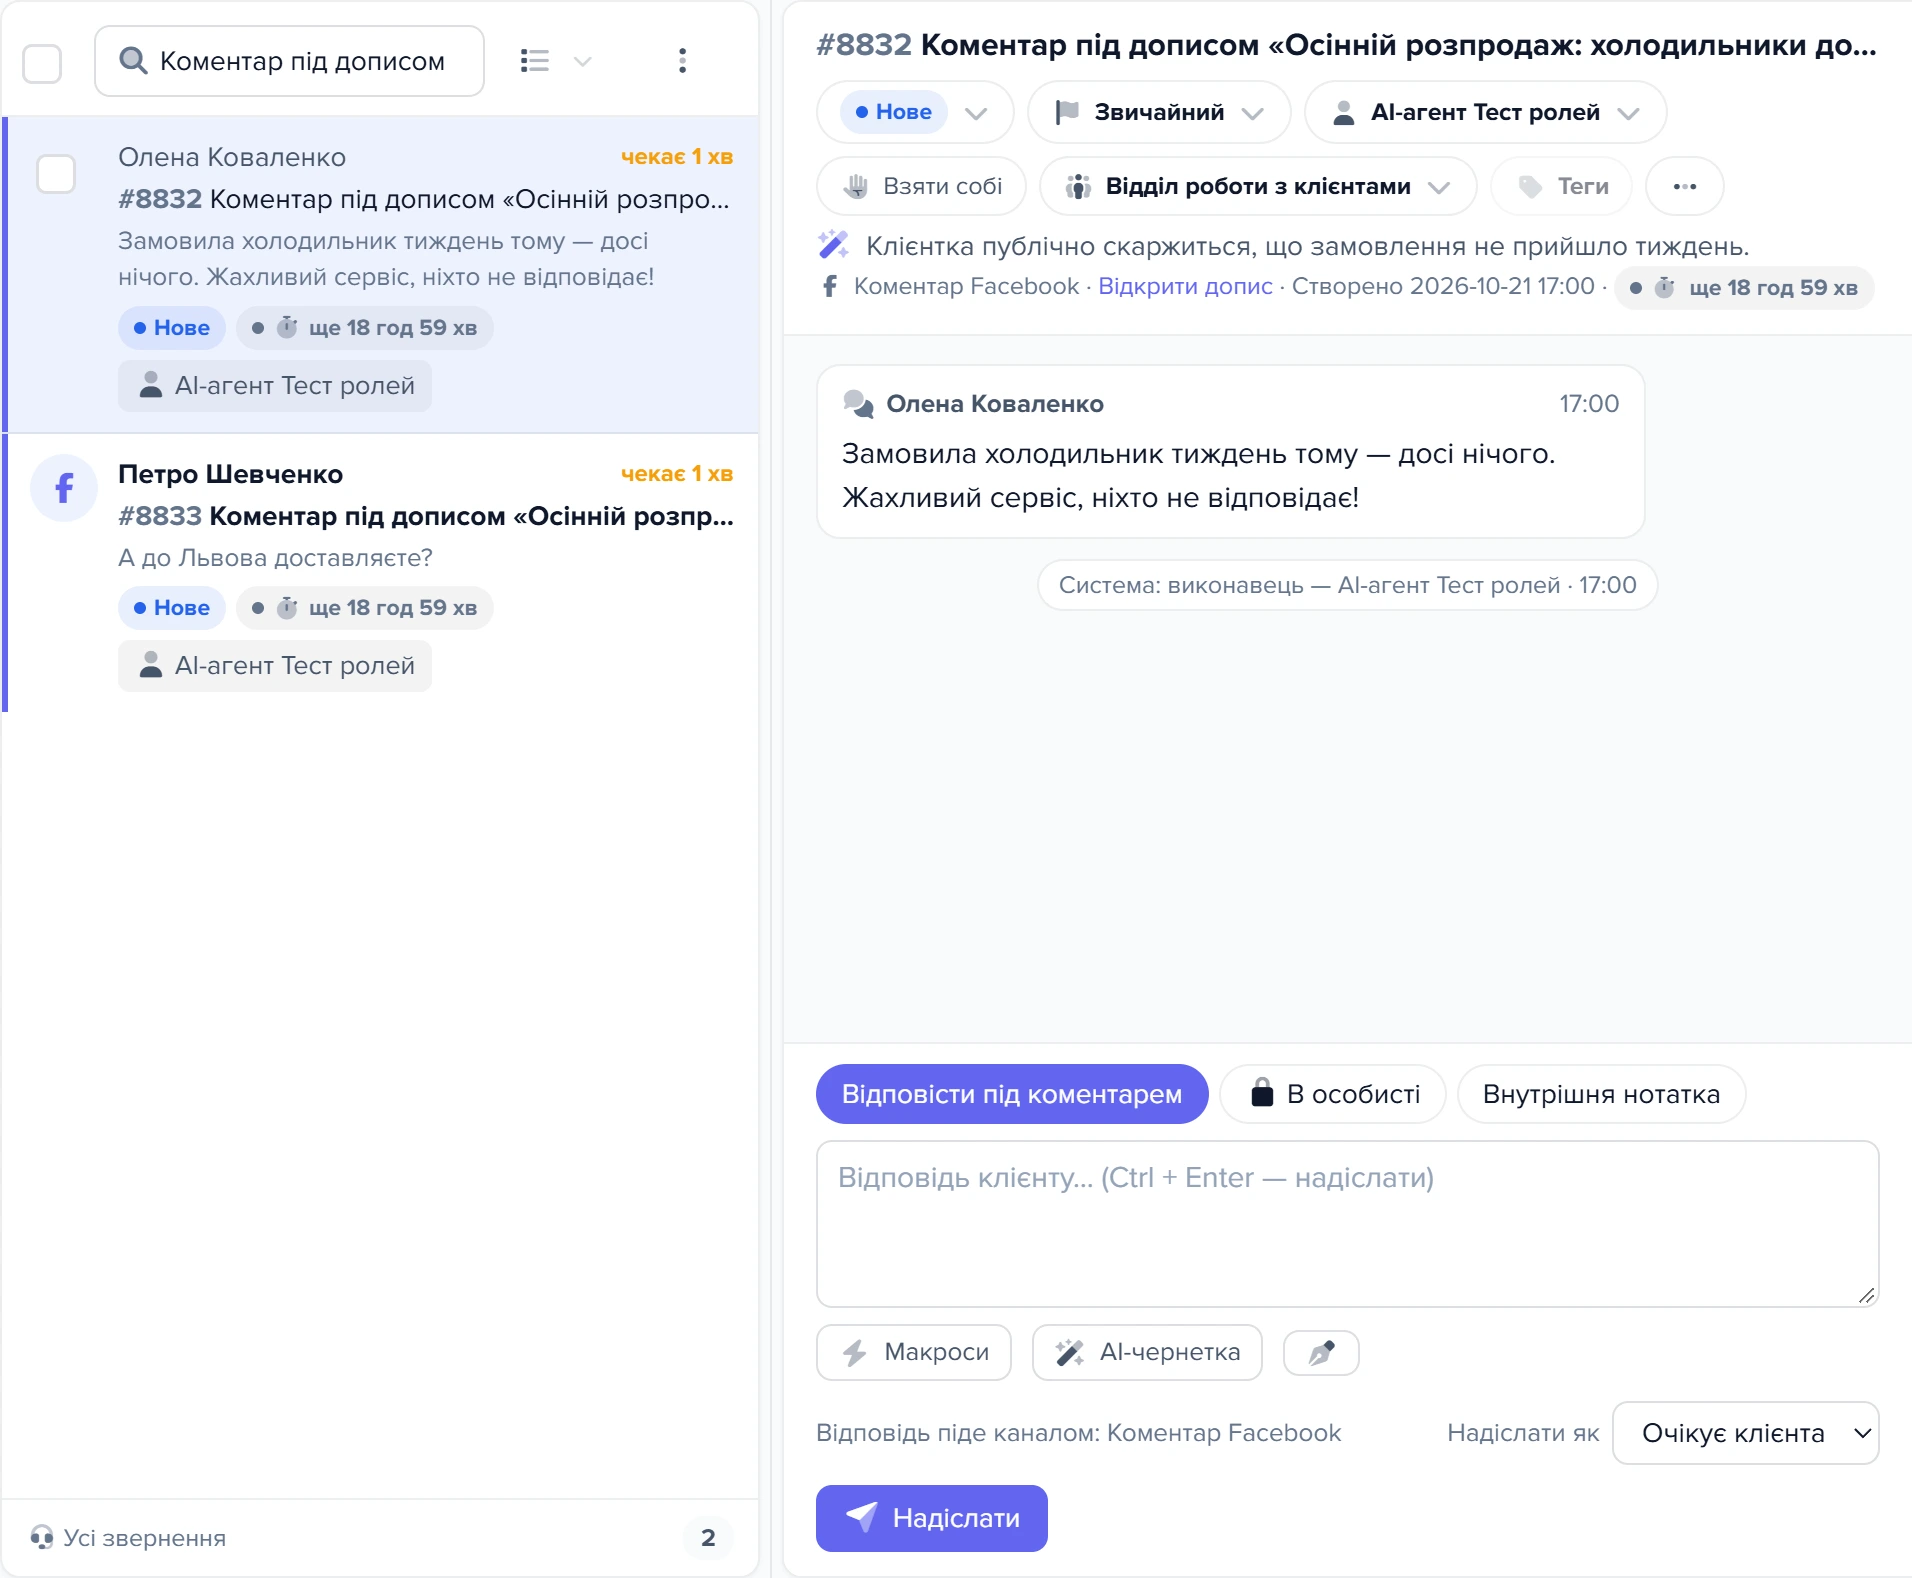The height and width of the screenshot is (1578, 1912).
Task: Click the timer badge in ticket #8833 row
Action: pos(365,608)
